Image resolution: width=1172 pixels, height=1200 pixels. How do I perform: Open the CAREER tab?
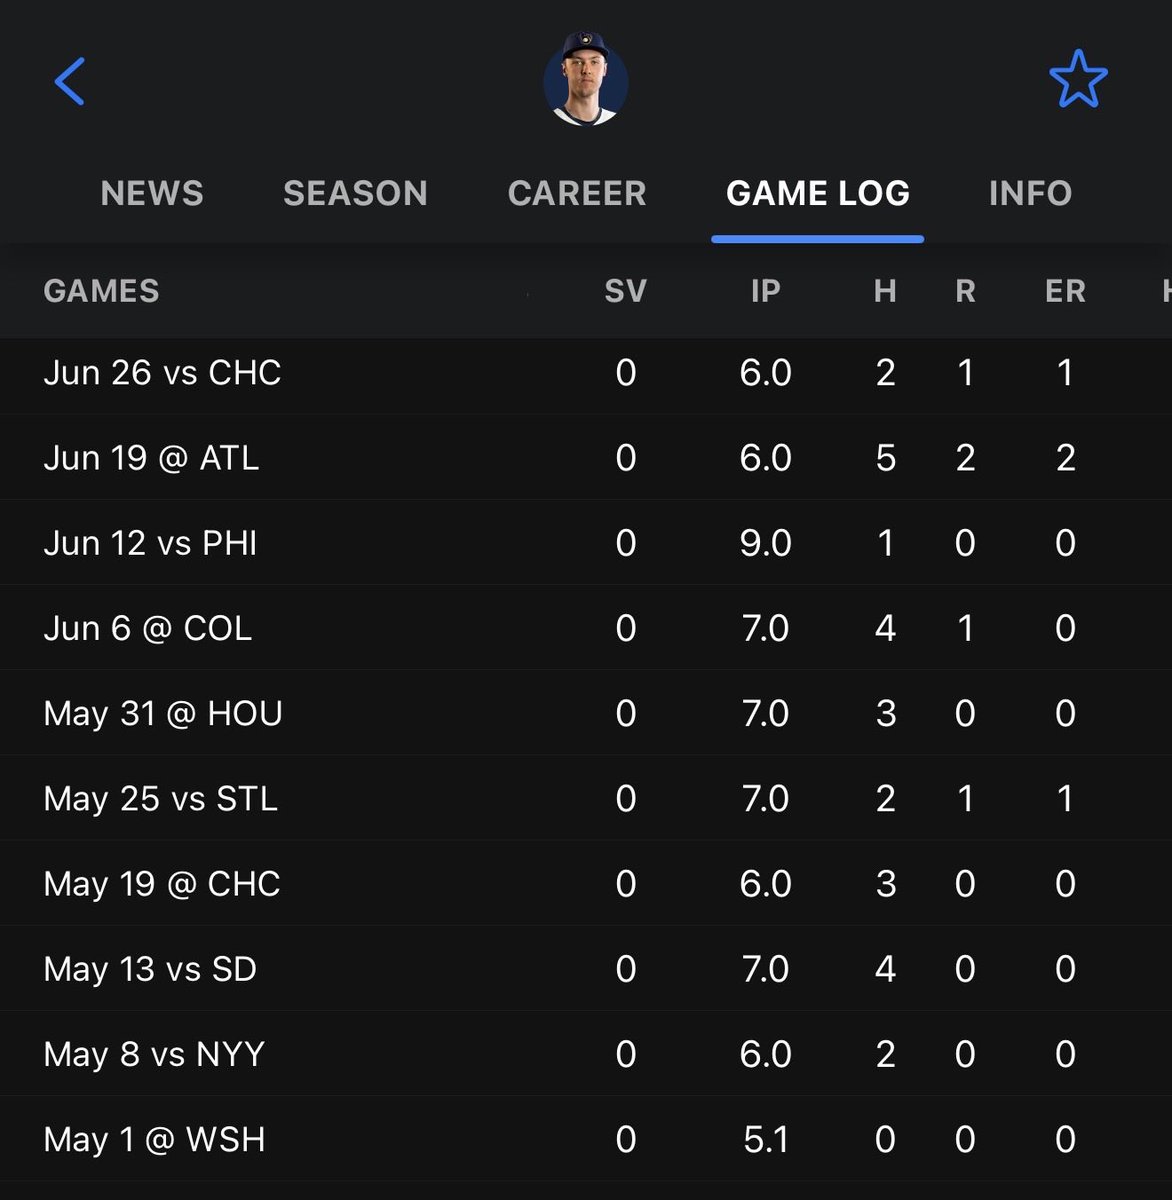(x=577, y=193)
